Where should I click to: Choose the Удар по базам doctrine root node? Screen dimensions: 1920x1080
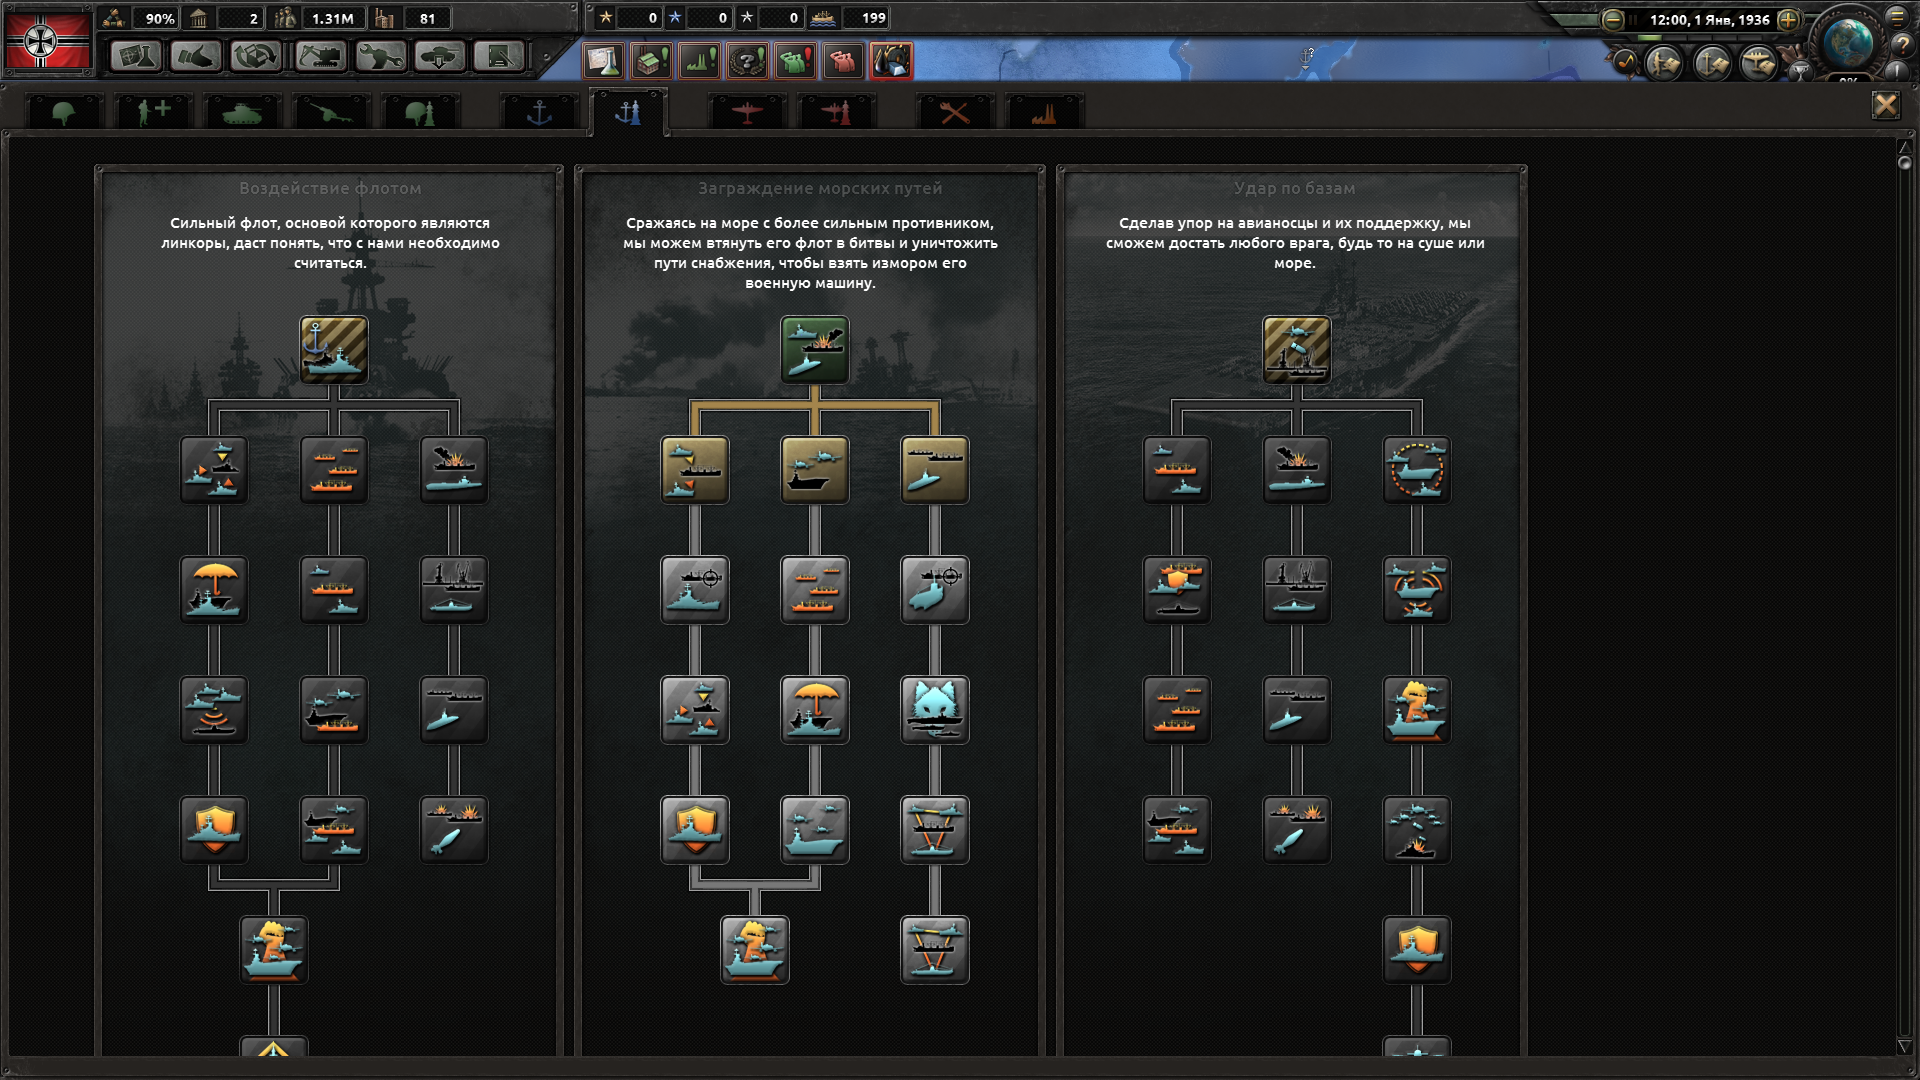(x=1296, y=349)
